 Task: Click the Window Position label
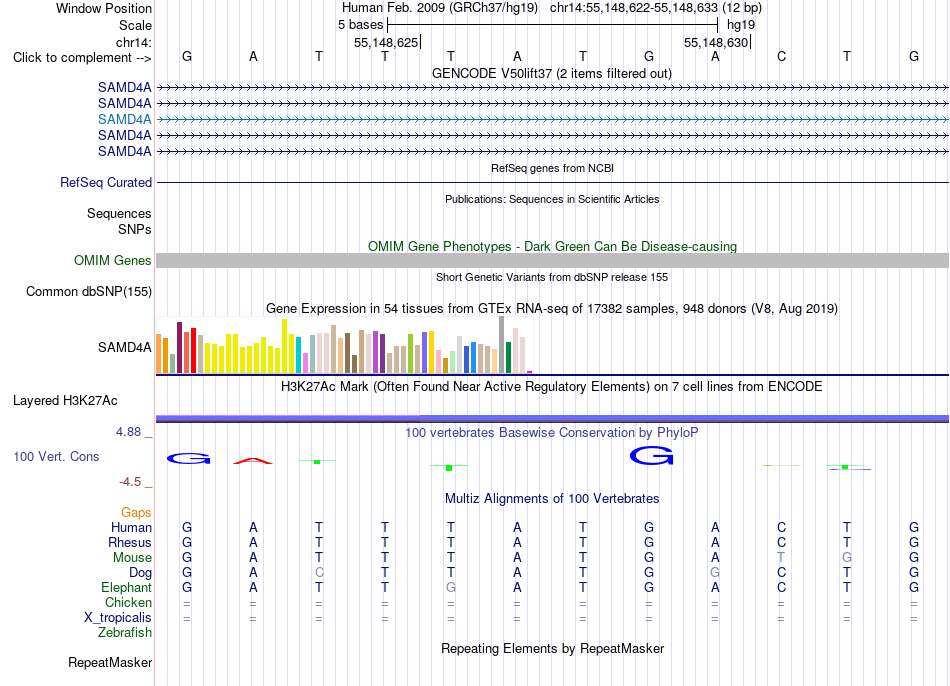coord(104,8)
